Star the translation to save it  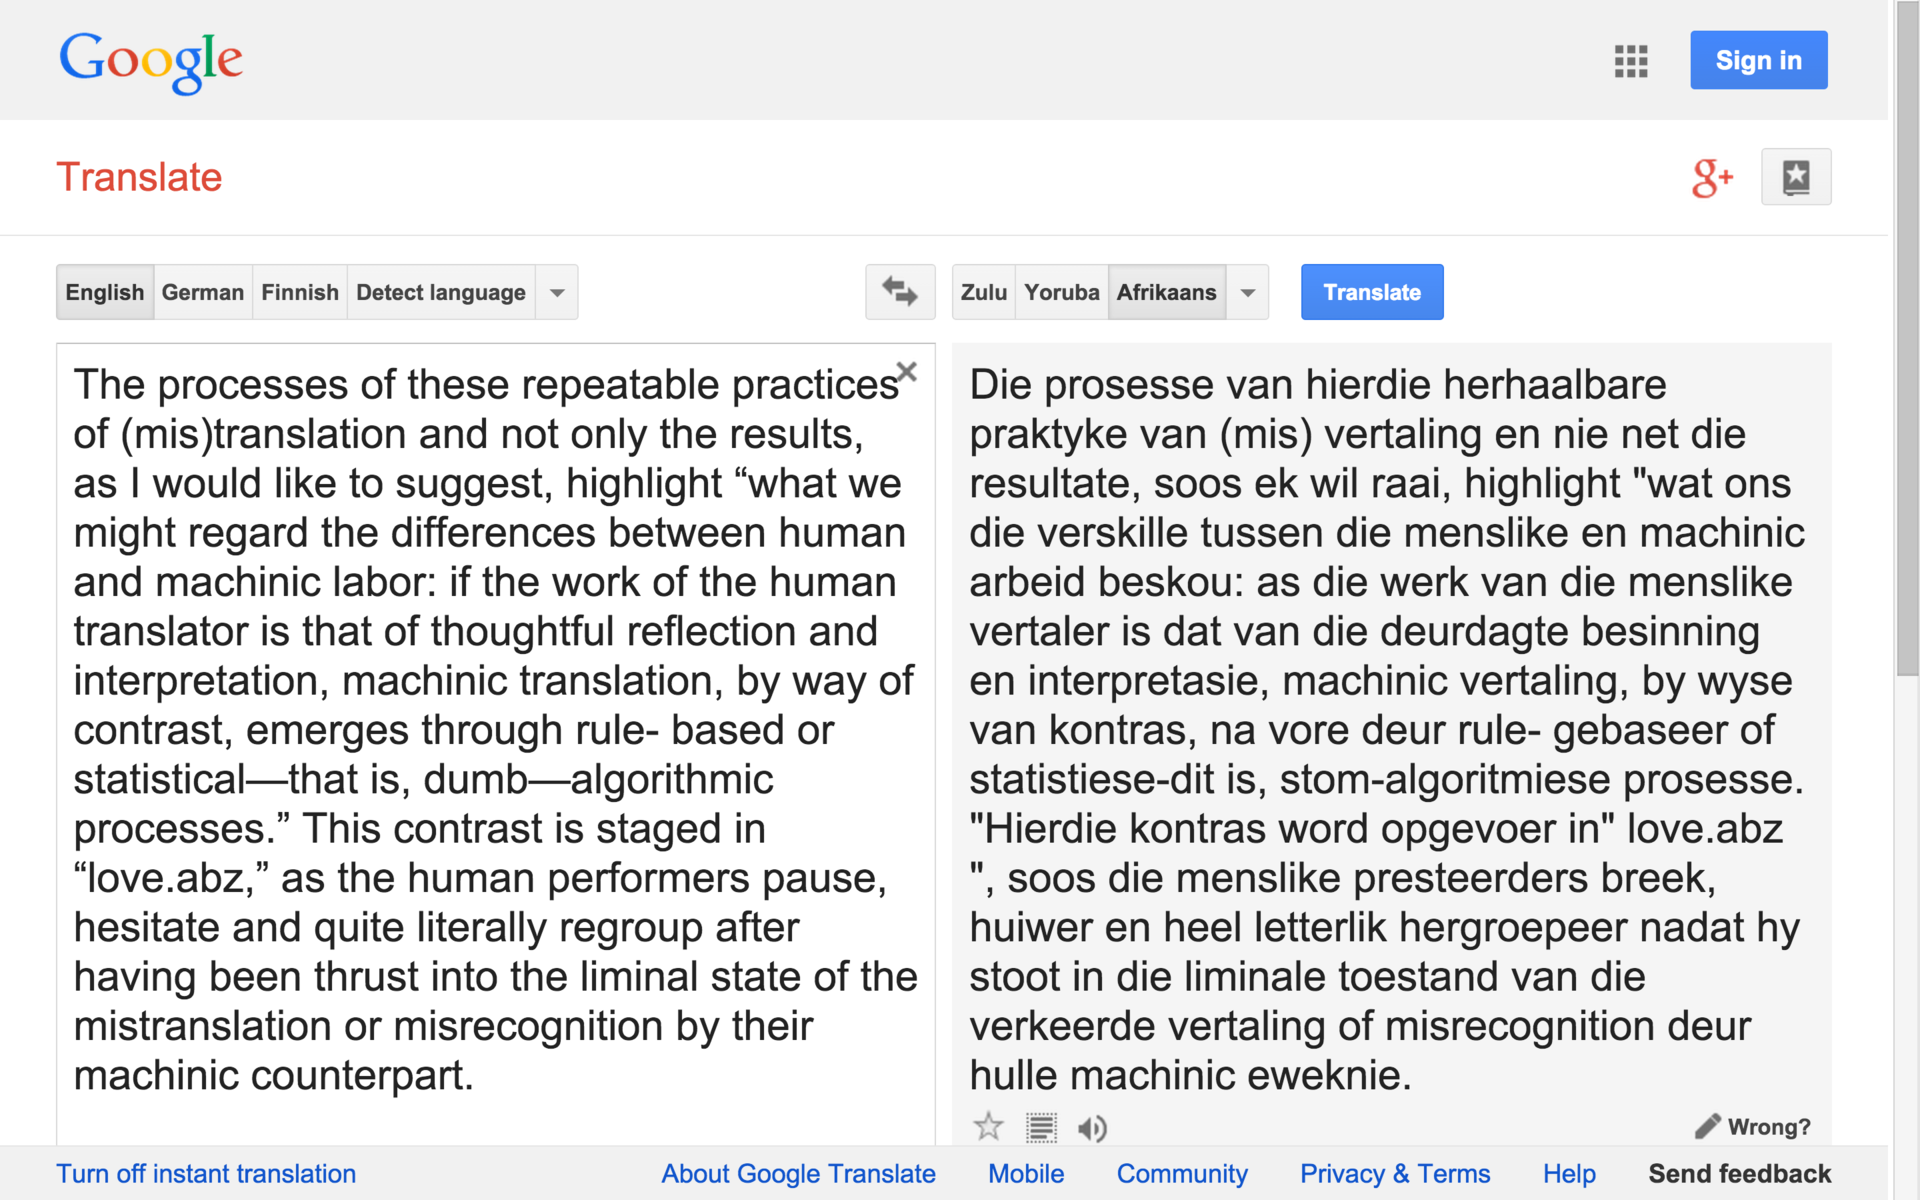click(x=988, y=1127)
